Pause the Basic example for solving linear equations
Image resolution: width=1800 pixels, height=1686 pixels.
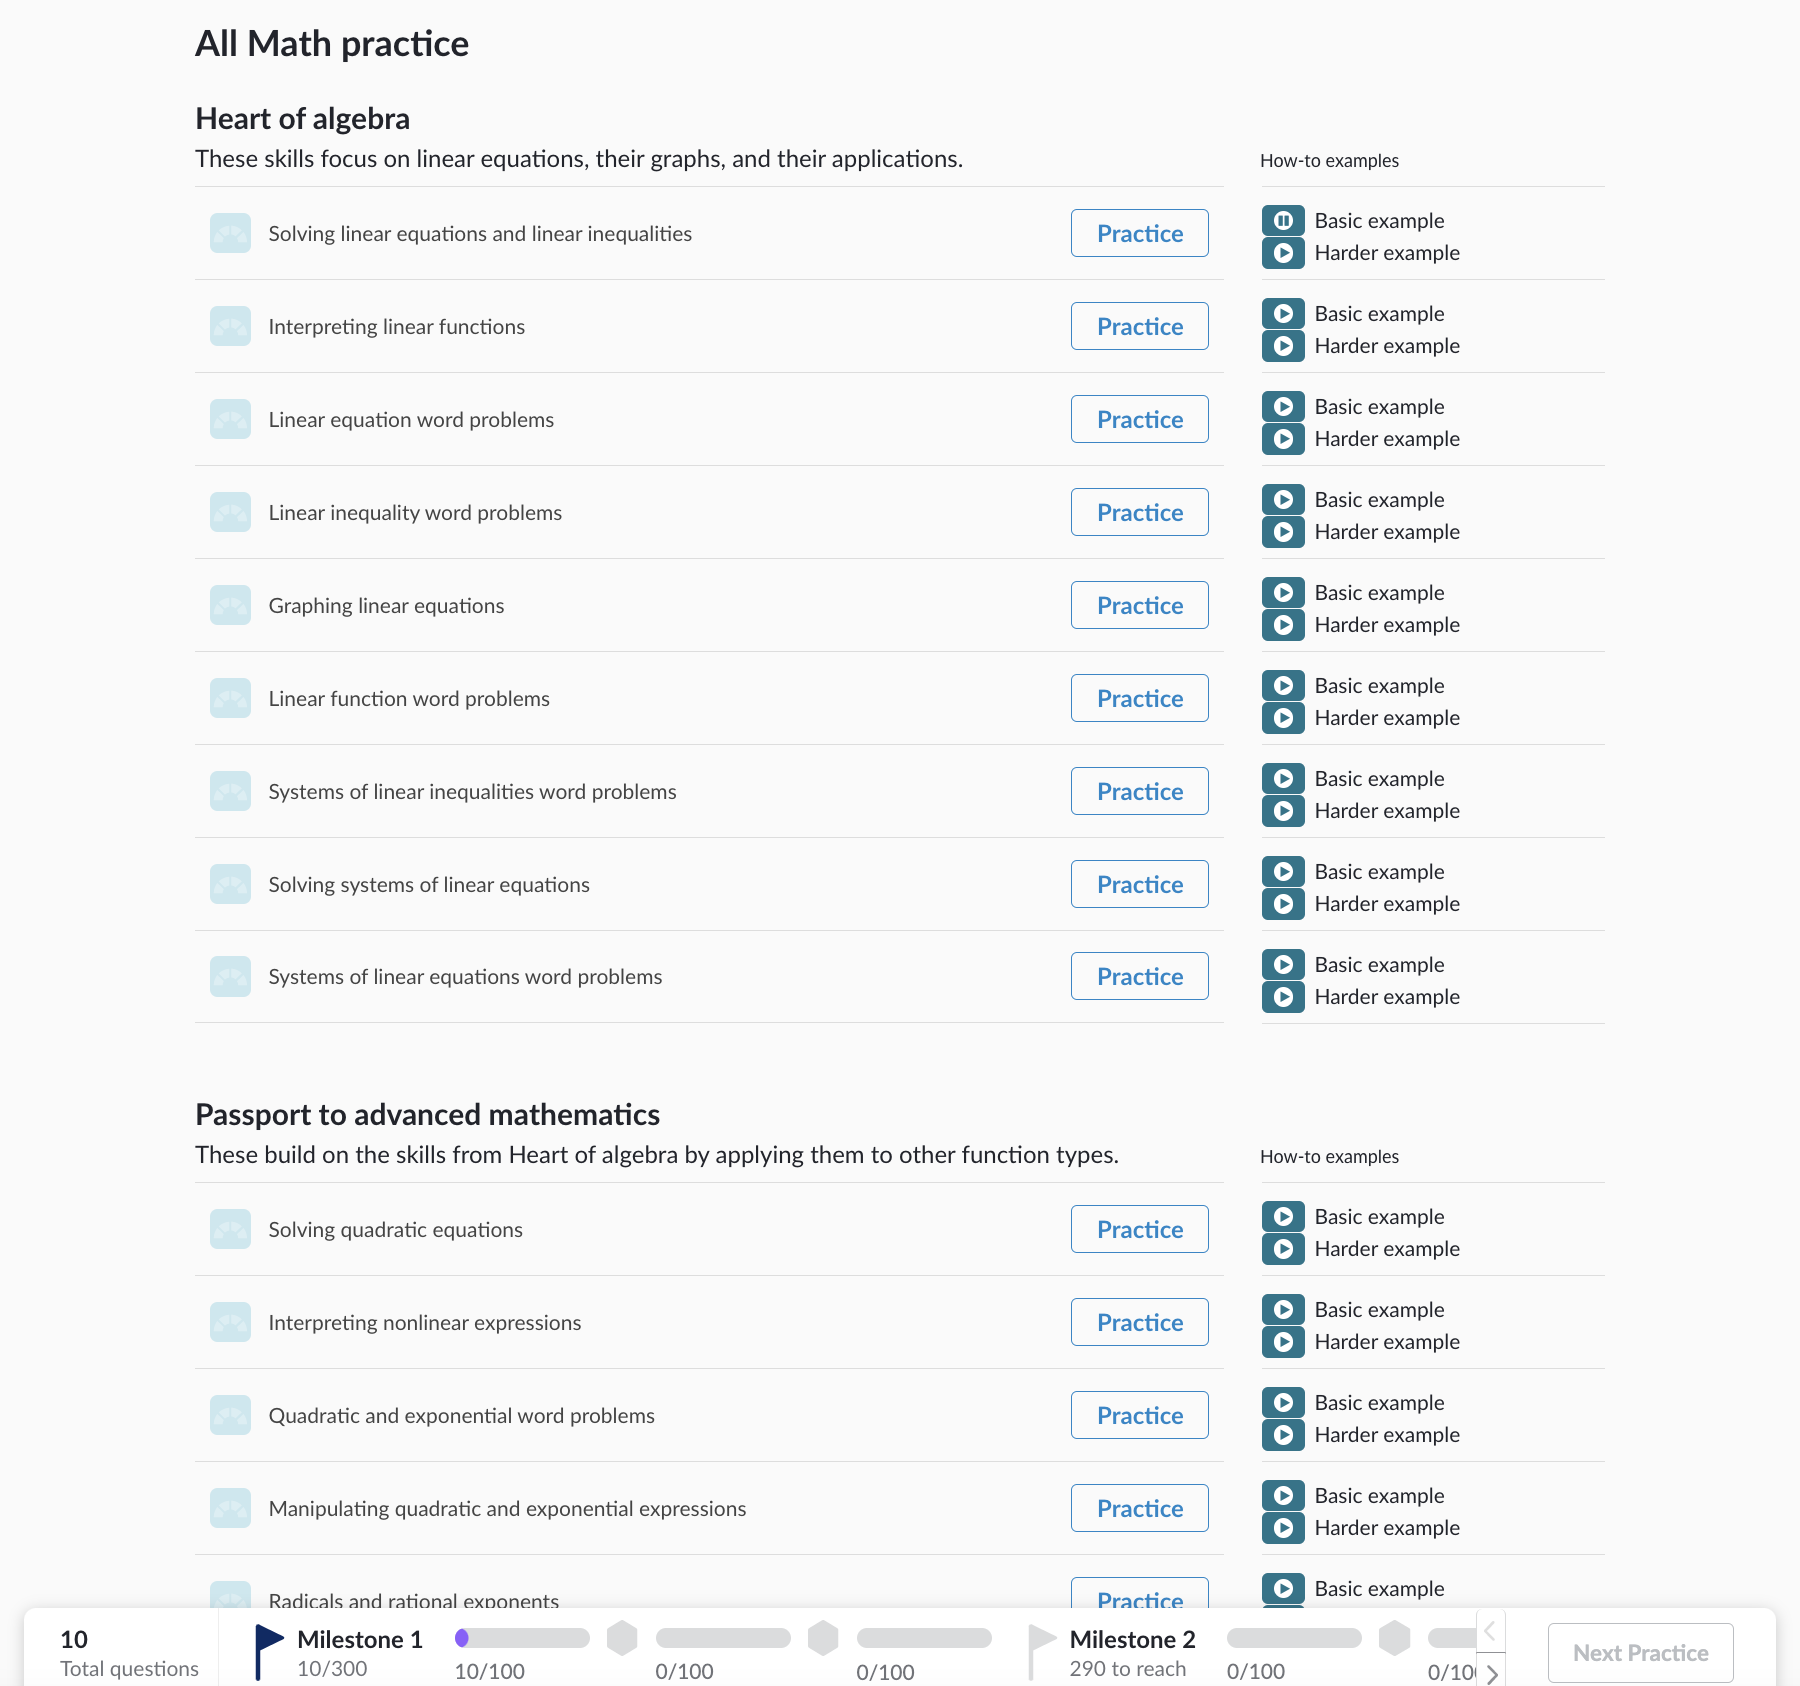point(1283,221)
